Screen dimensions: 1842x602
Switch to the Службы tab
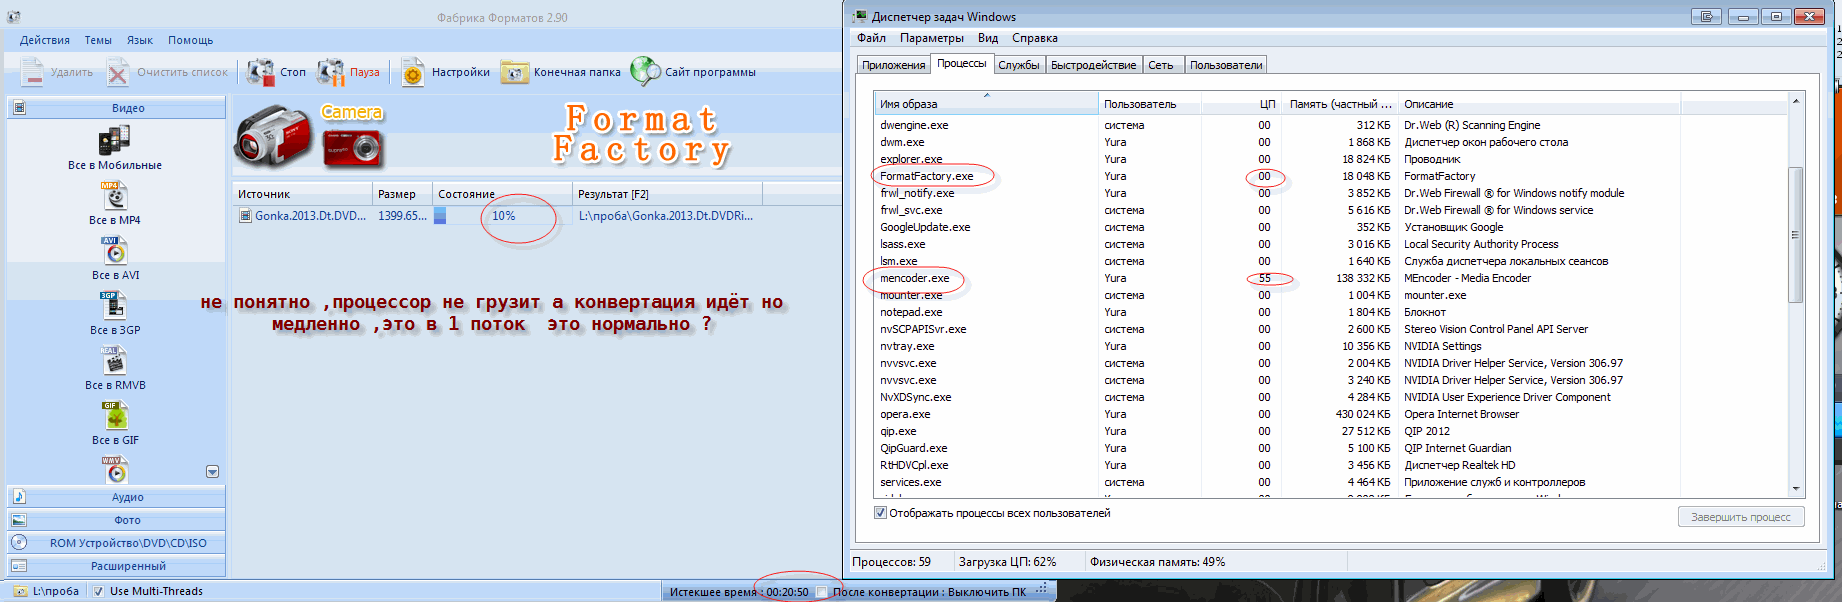pos(1019,65)
